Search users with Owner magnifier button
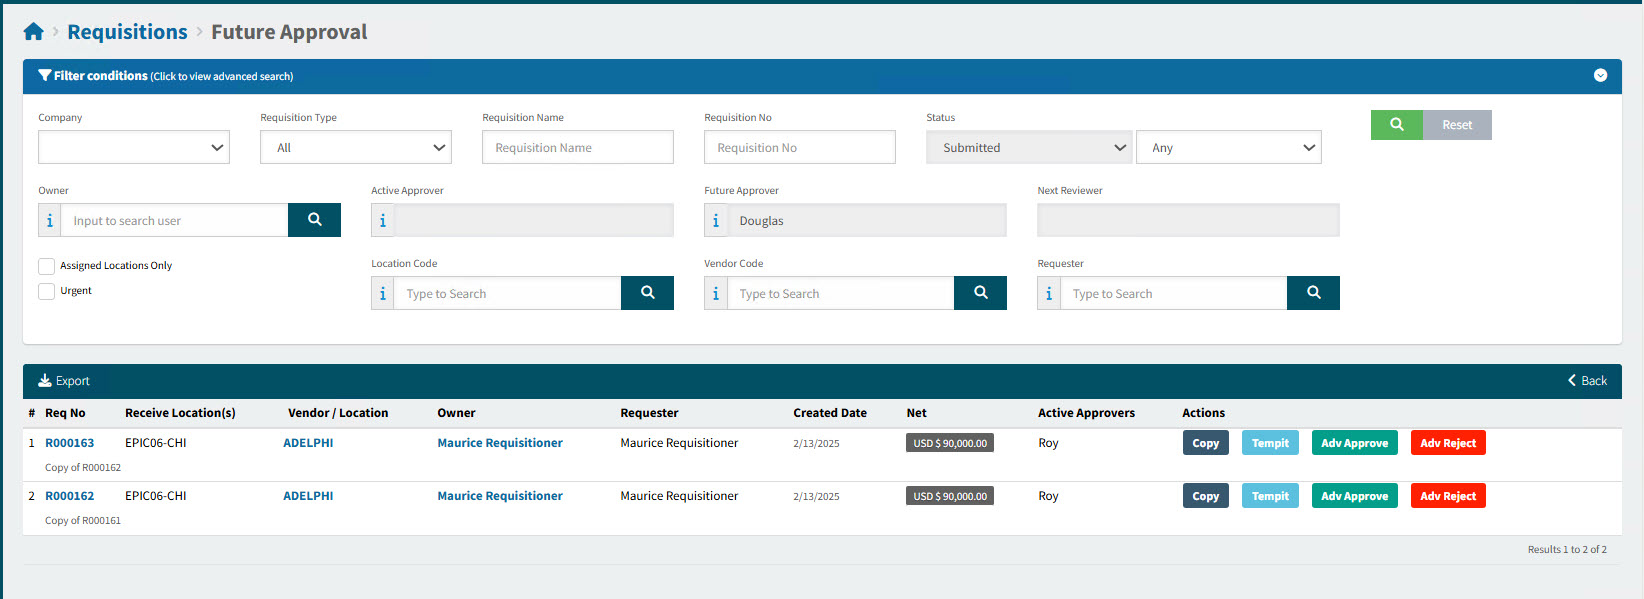 [x=314, y=220]
